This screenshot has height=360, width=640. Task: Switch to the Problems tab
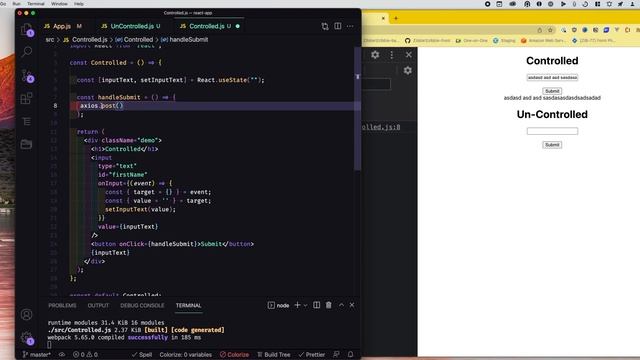[62, 305]
